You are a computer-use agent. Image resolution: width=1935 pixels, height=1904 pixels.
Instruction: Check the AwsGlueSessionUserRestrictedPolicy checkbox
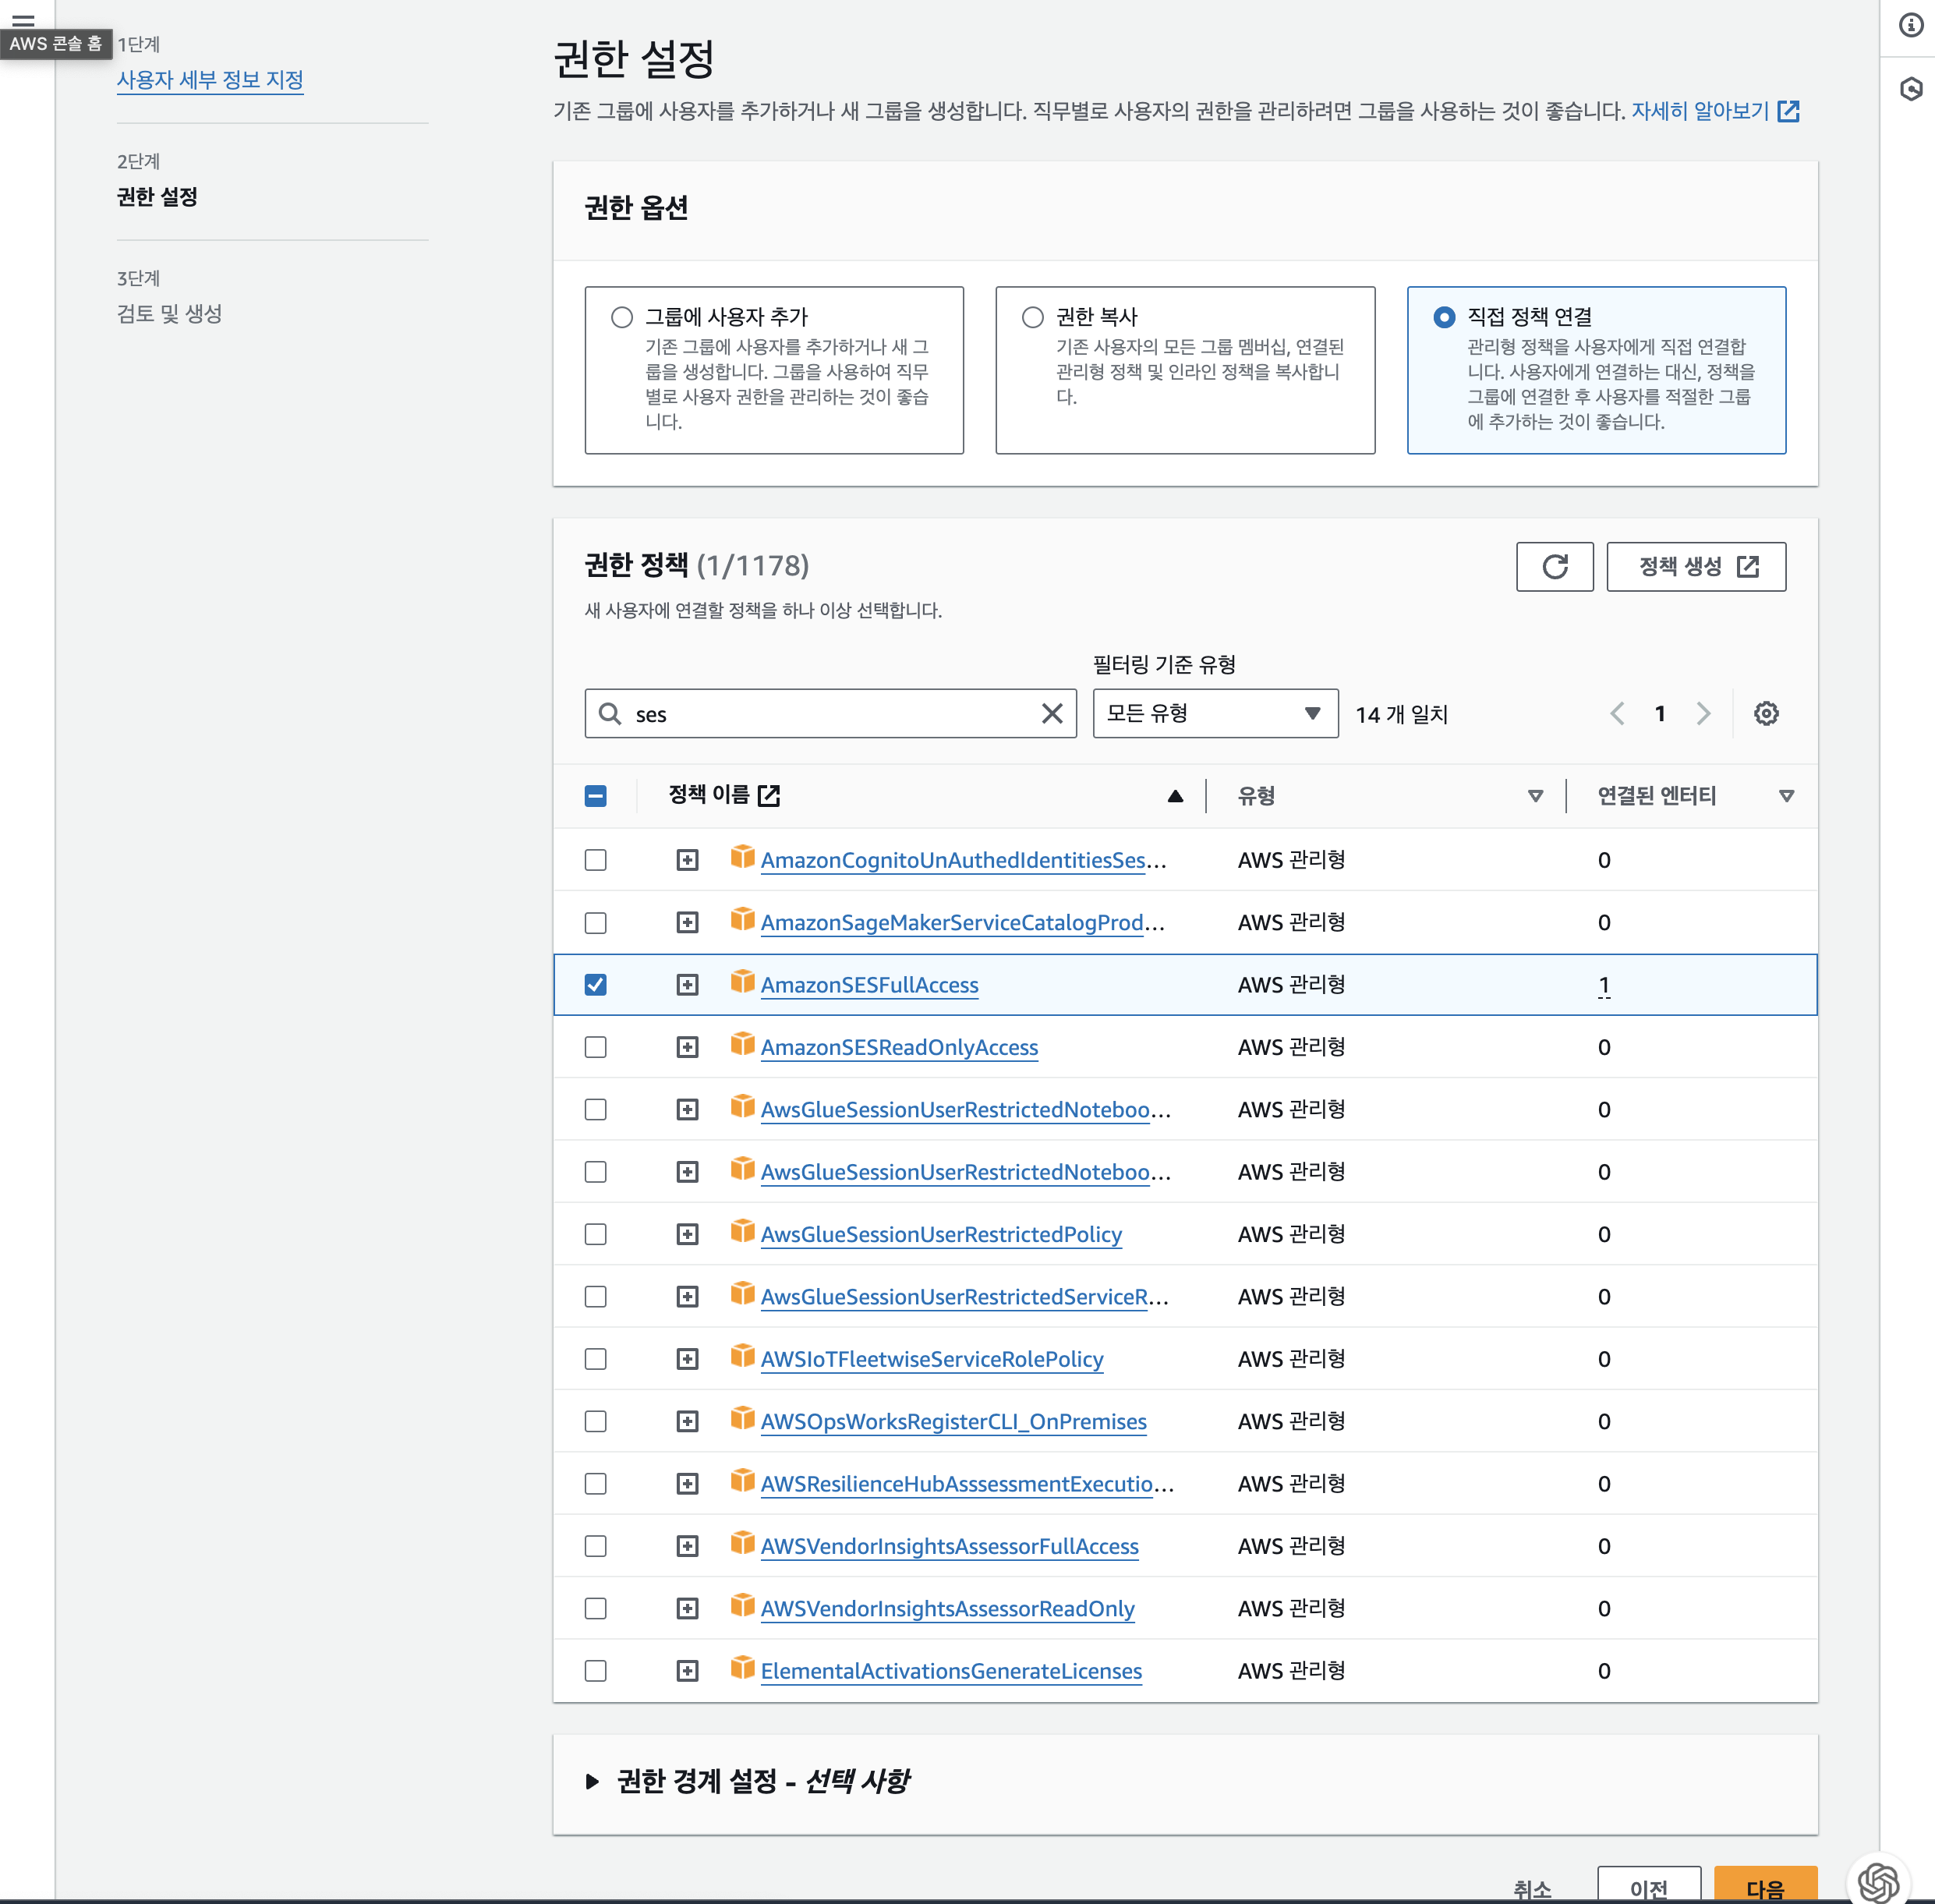coord(595,1234)
